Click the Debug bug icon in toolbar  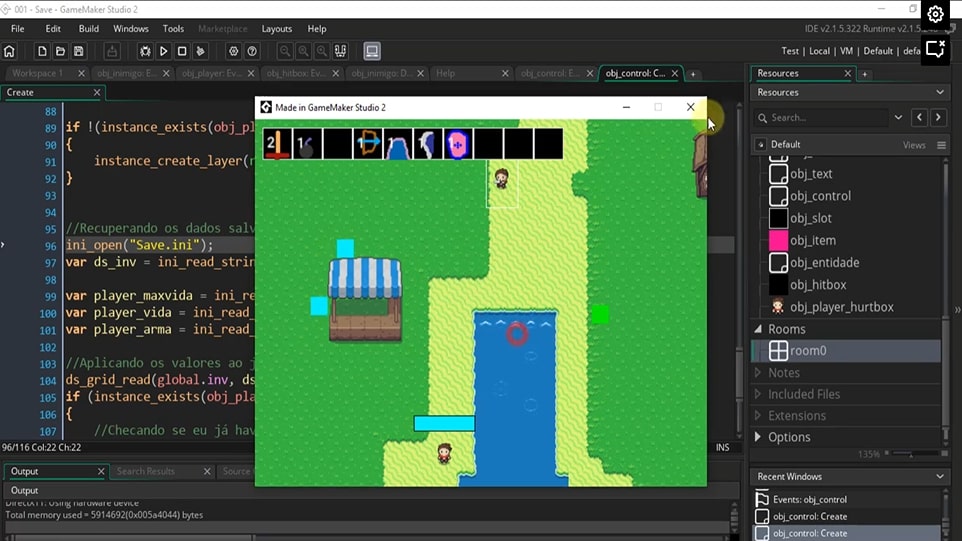pyautogui.click(x=145, y=51)
